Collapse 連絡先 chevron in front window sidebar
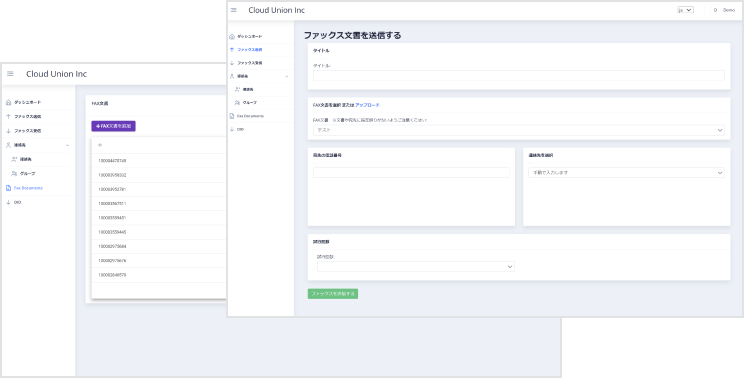 coord(287,76)
